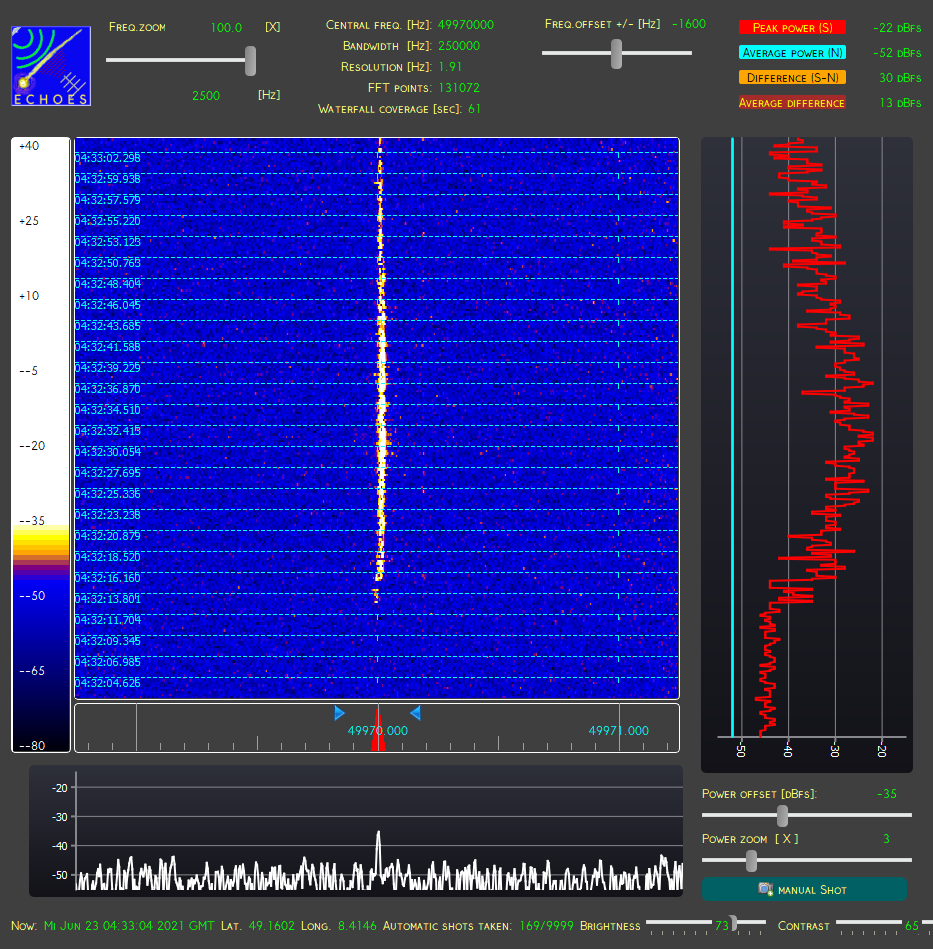This screenshot has height=949, width=933.
Task: Click the Power offset slider handle
Action: tap(782, 815)
